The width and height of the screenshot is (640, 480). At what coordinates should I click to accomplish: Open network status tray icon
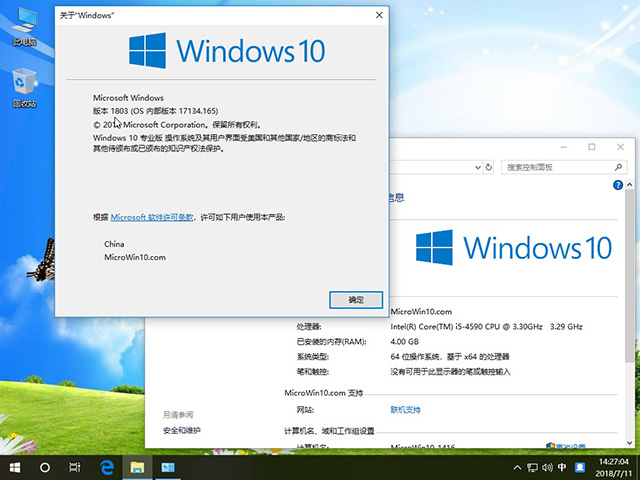532,468
